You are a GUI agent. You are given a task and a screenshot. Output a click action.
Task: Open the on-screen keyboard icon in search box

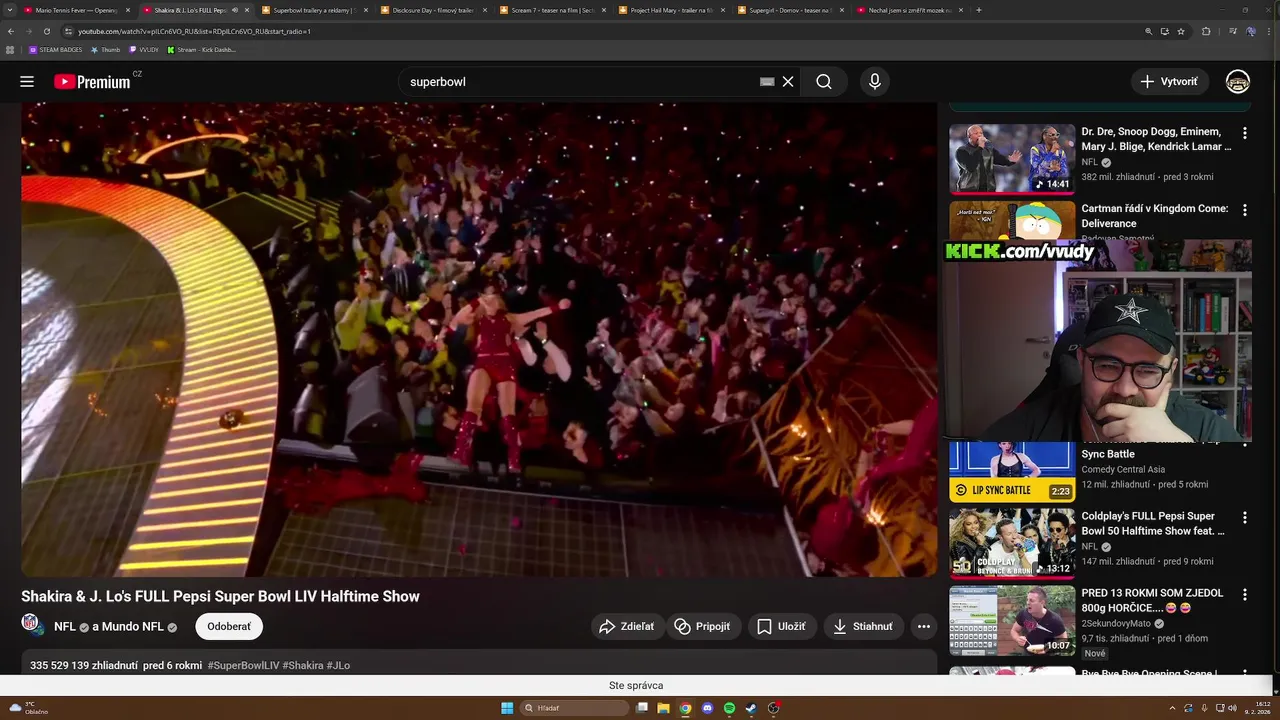pyautogui.click(x=767, y=82)
